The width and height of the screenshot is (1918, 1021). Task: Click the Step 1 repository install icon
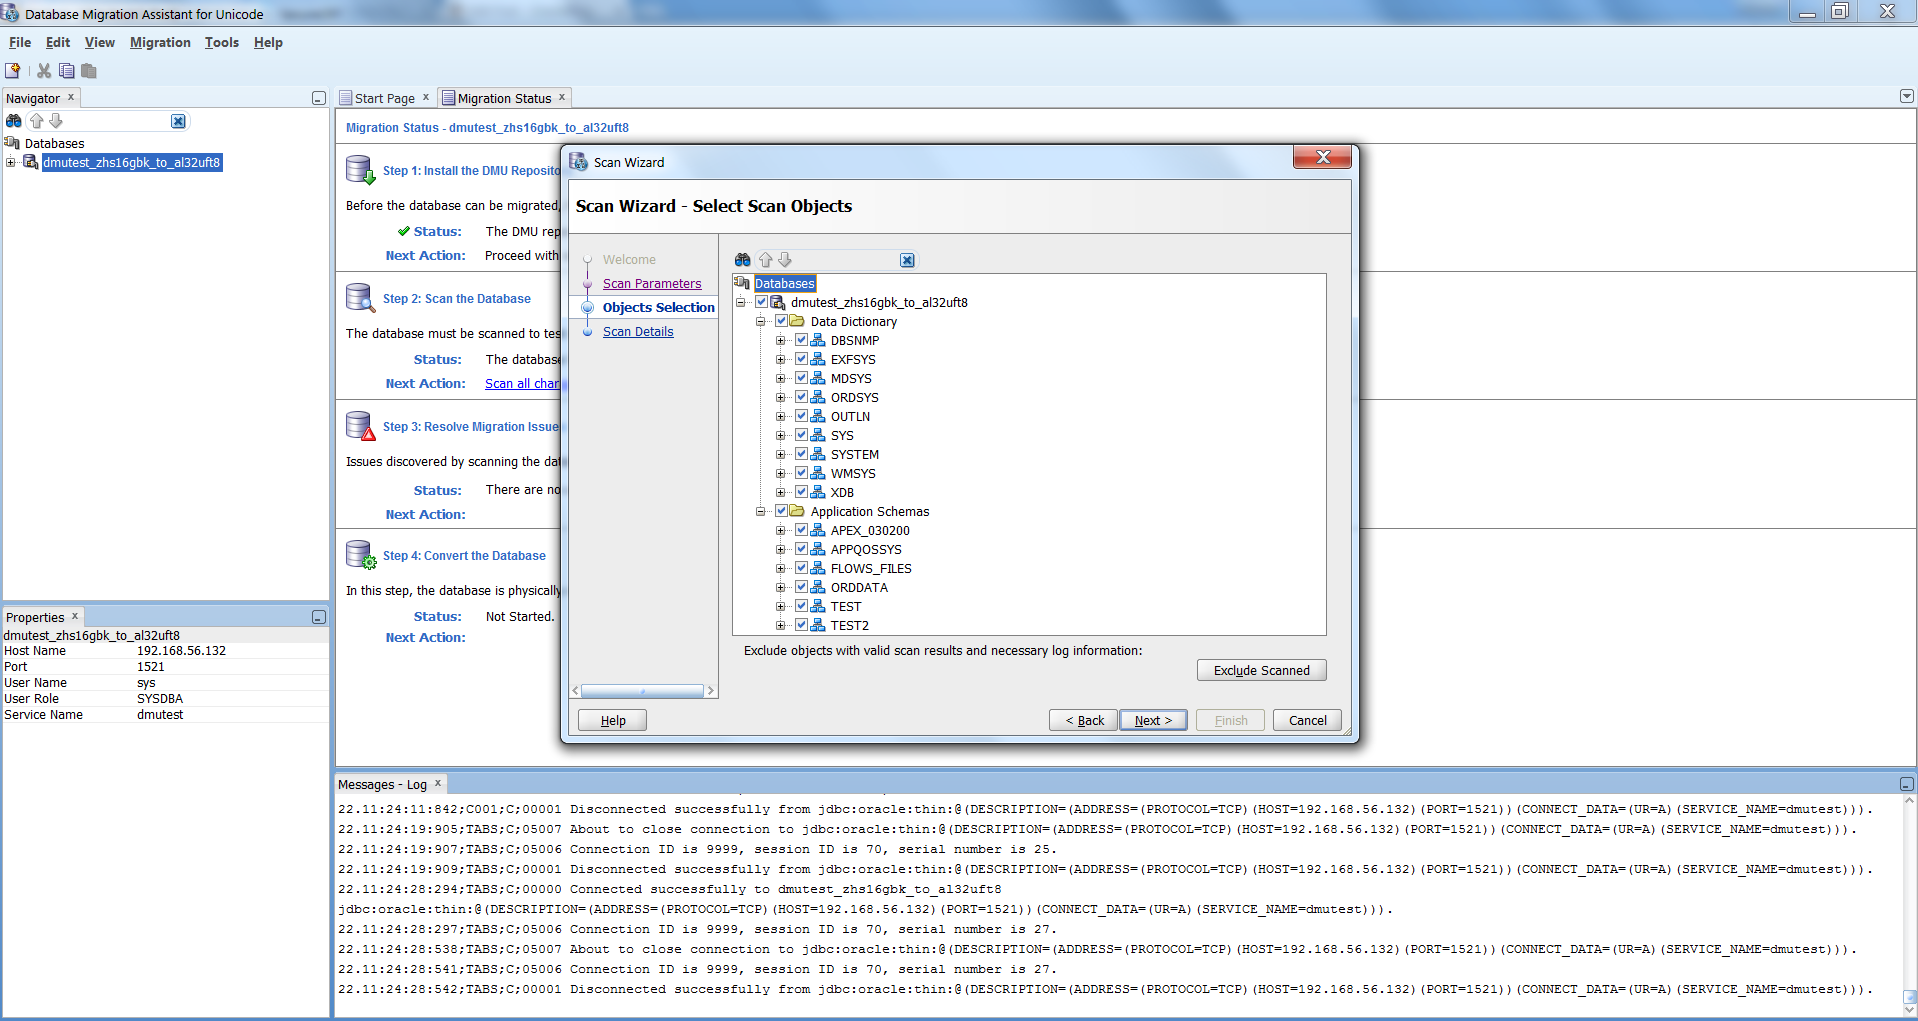360,170
